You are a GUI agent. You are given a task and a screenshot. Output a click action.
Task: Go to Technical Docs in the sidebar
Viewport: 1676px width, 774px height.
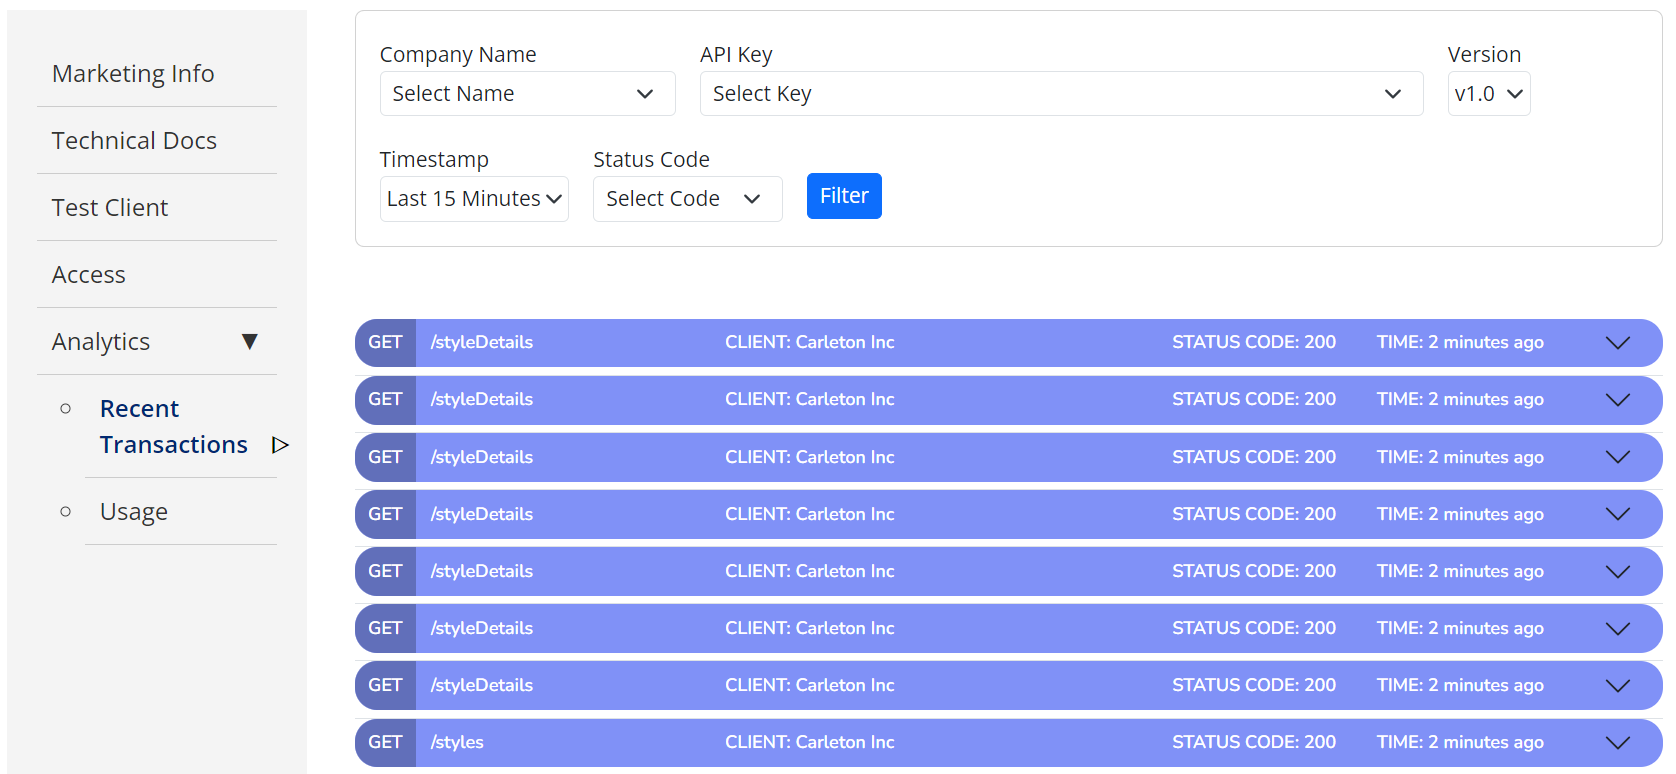coord(134,141)
